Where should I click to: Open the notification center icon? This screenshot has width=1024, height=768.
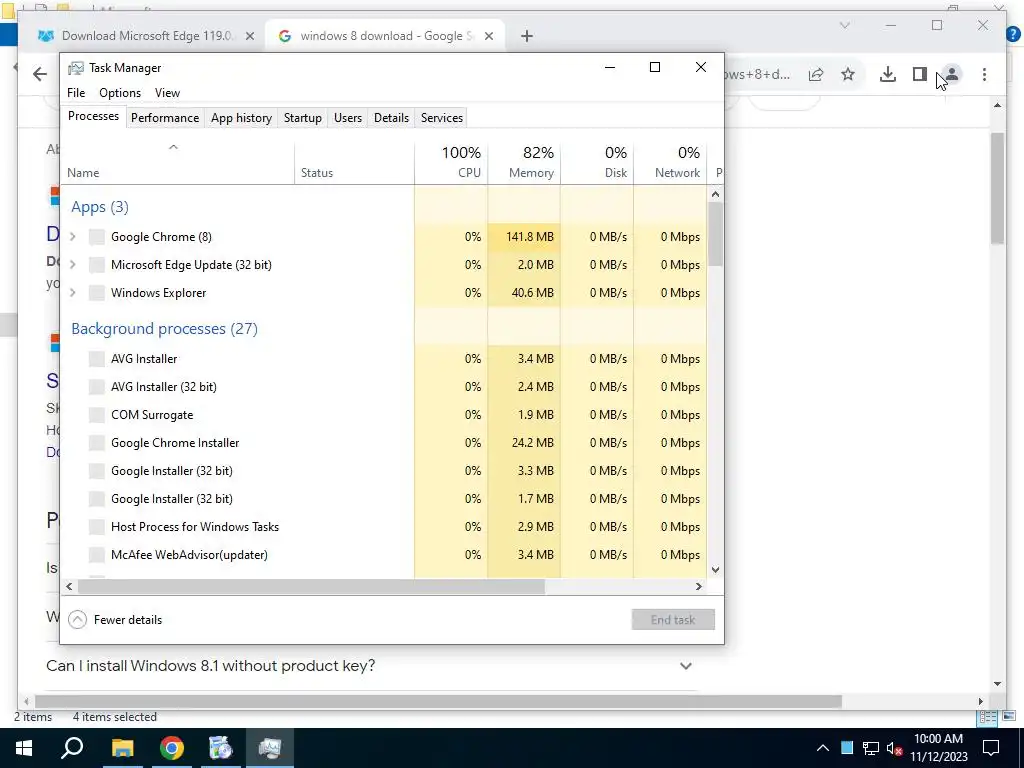(x=991, y=748)
